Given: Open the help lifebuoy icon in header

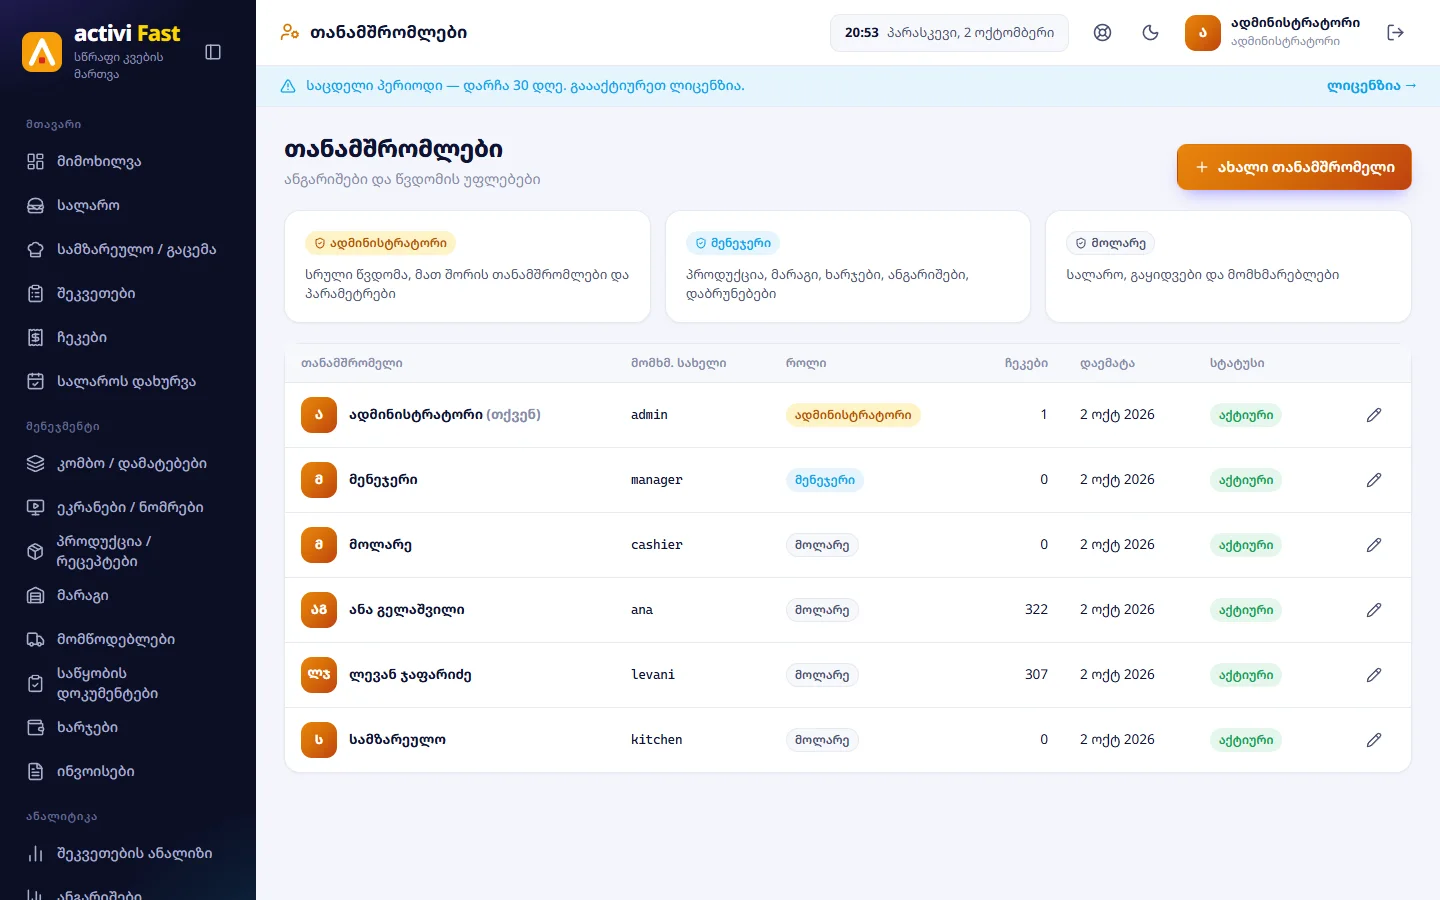Looking at the screenshot, I should tap(1102, 33).
